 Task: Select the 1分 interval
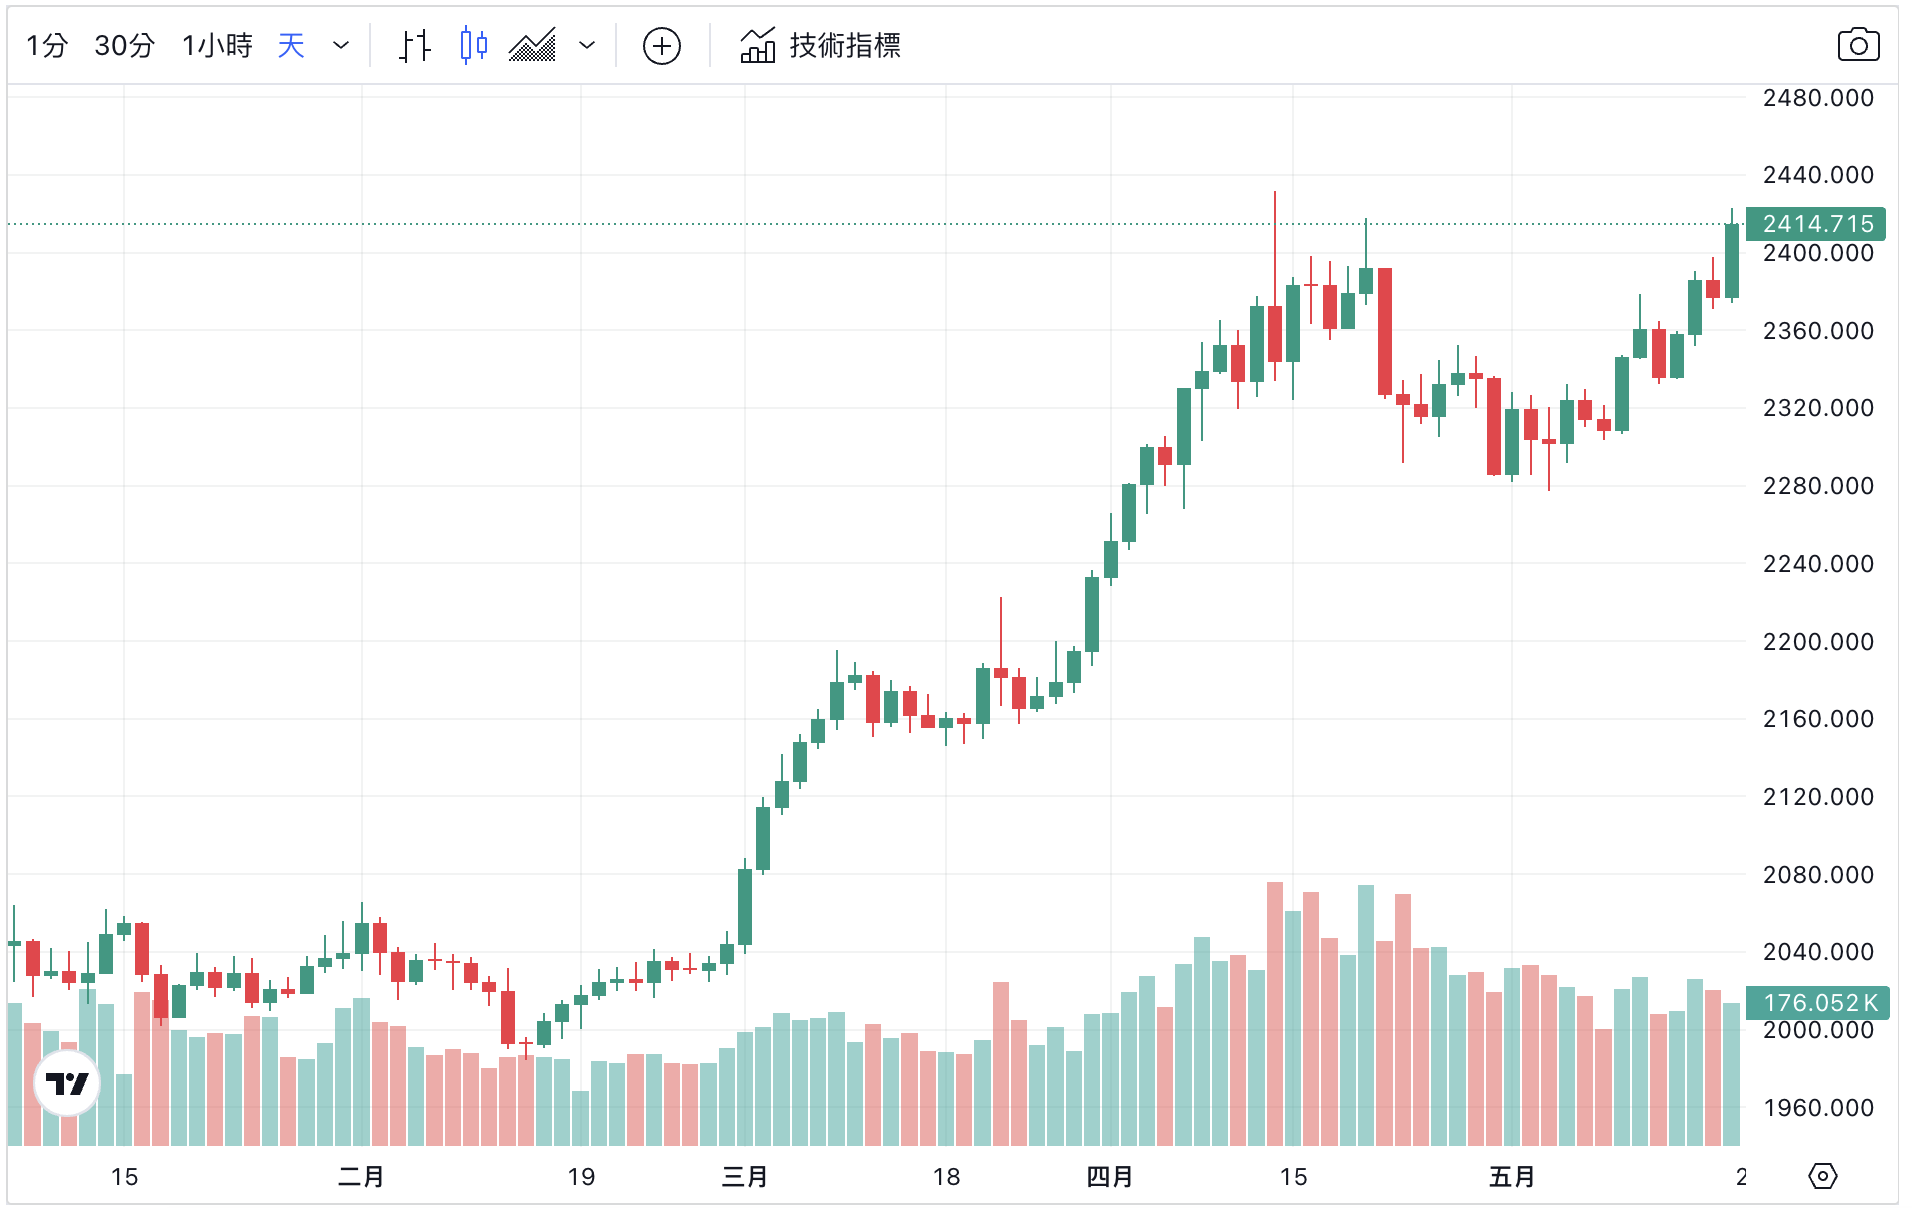click(x=47, y=46)
